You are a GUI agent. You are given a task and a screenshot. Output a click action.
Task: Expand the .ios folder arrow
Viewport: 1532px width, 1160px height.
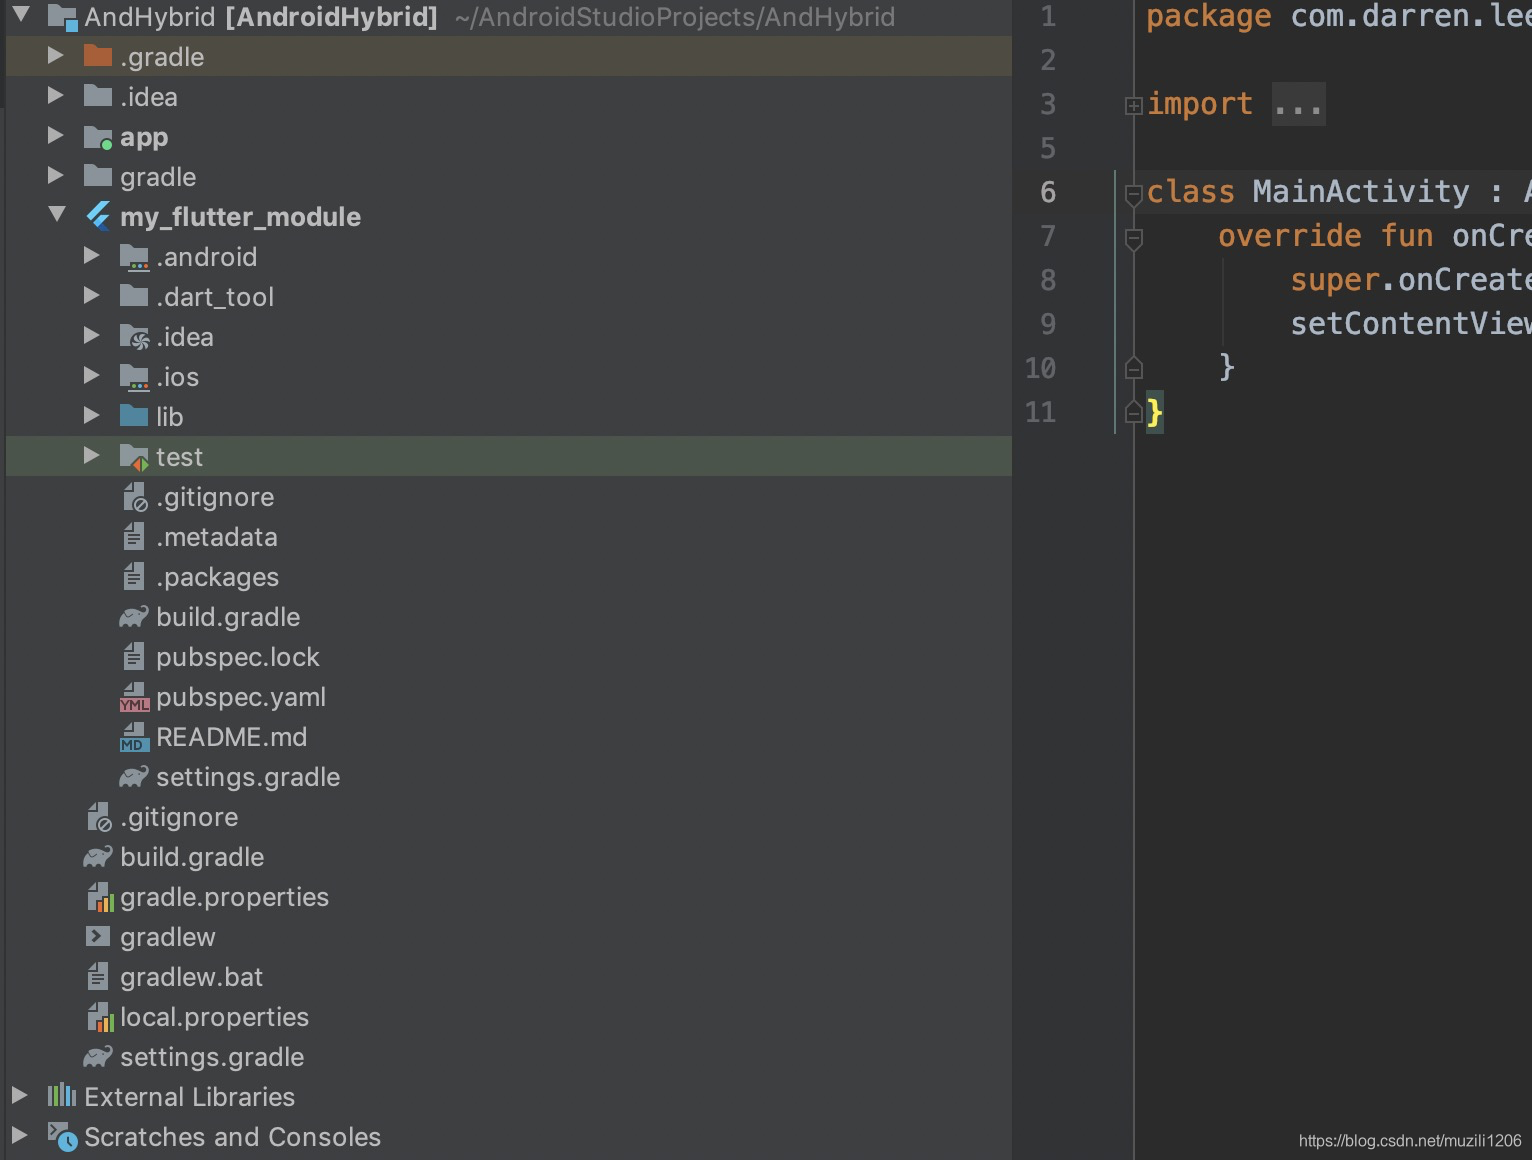92,376
